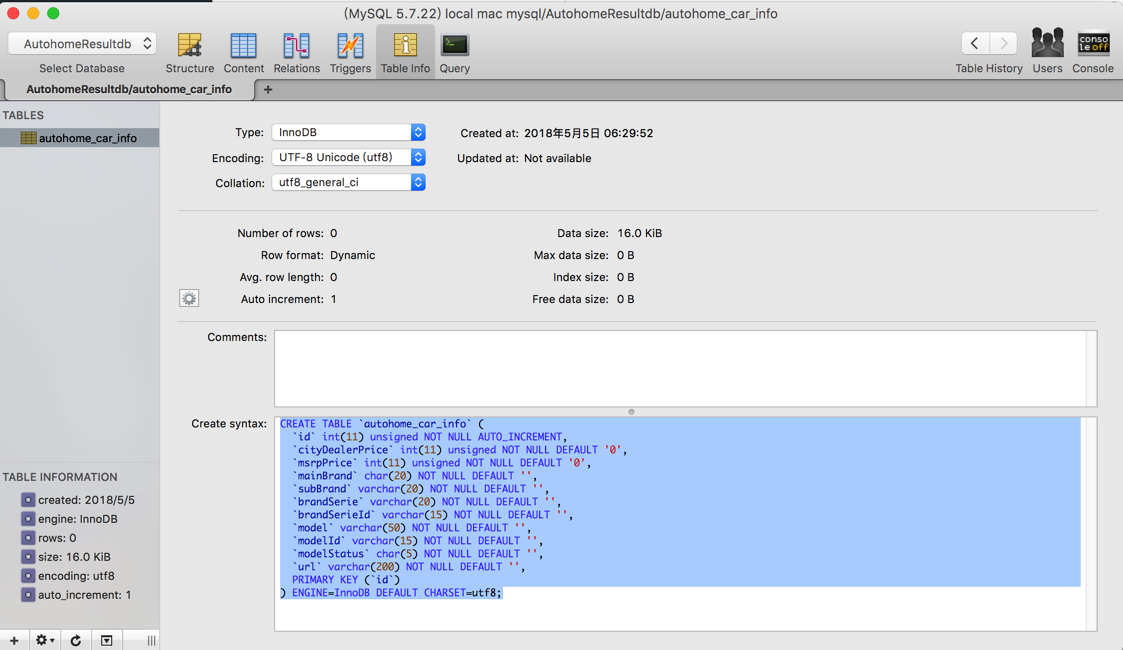This screenshot has width=1123, height=650.
Task: Add a new connection tab
Action: tap(268, 89)
